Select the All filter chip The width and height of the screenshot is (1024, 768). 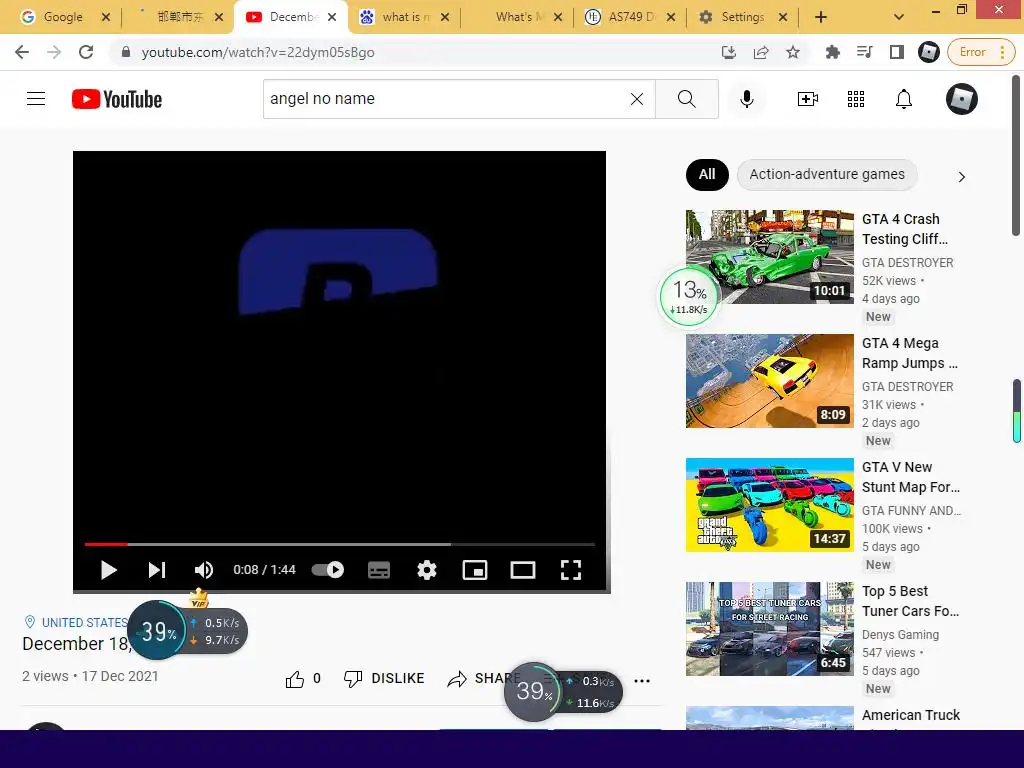tap(707, 174)
